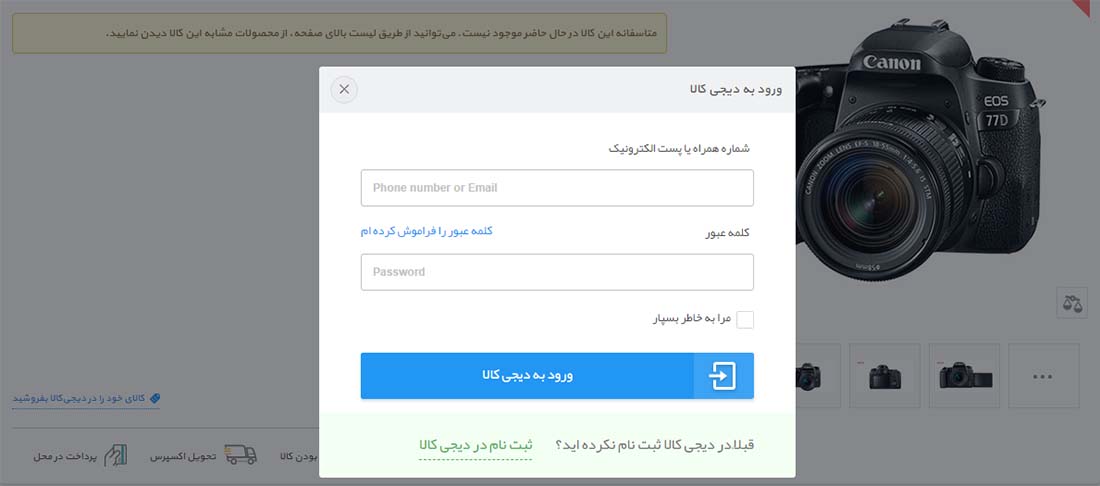The width and height of the screenshot is (1100, 486).
Task: Click the login arrow icon on blue button
Action: 723,376
